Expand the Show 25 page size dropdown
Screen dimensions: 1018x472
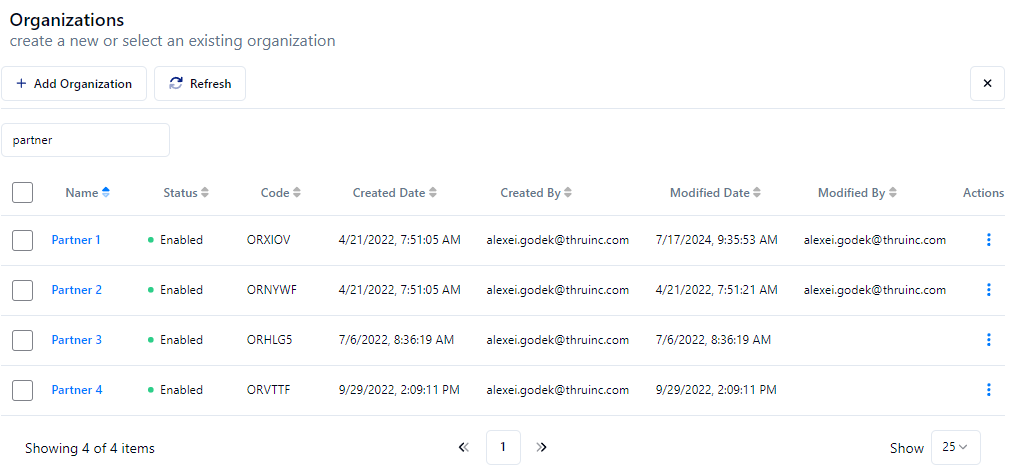click(955, 448)
